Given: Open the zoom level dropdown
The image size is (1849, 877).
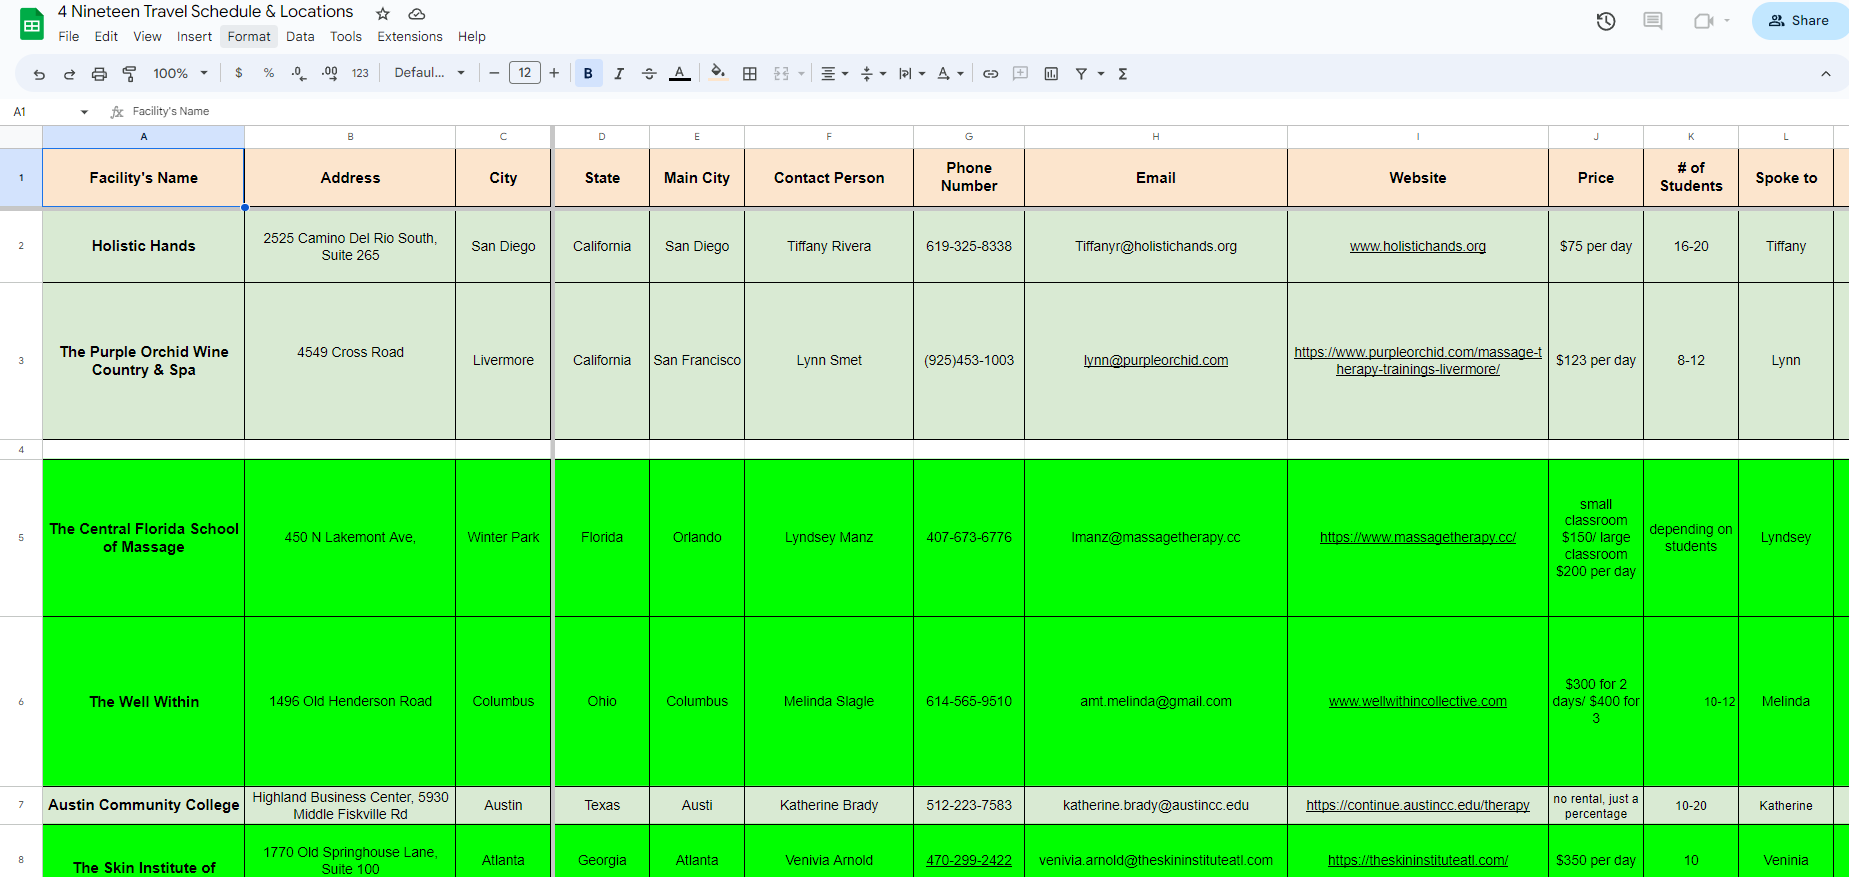Looking at the screenshot, I should (x=181, y=73).
